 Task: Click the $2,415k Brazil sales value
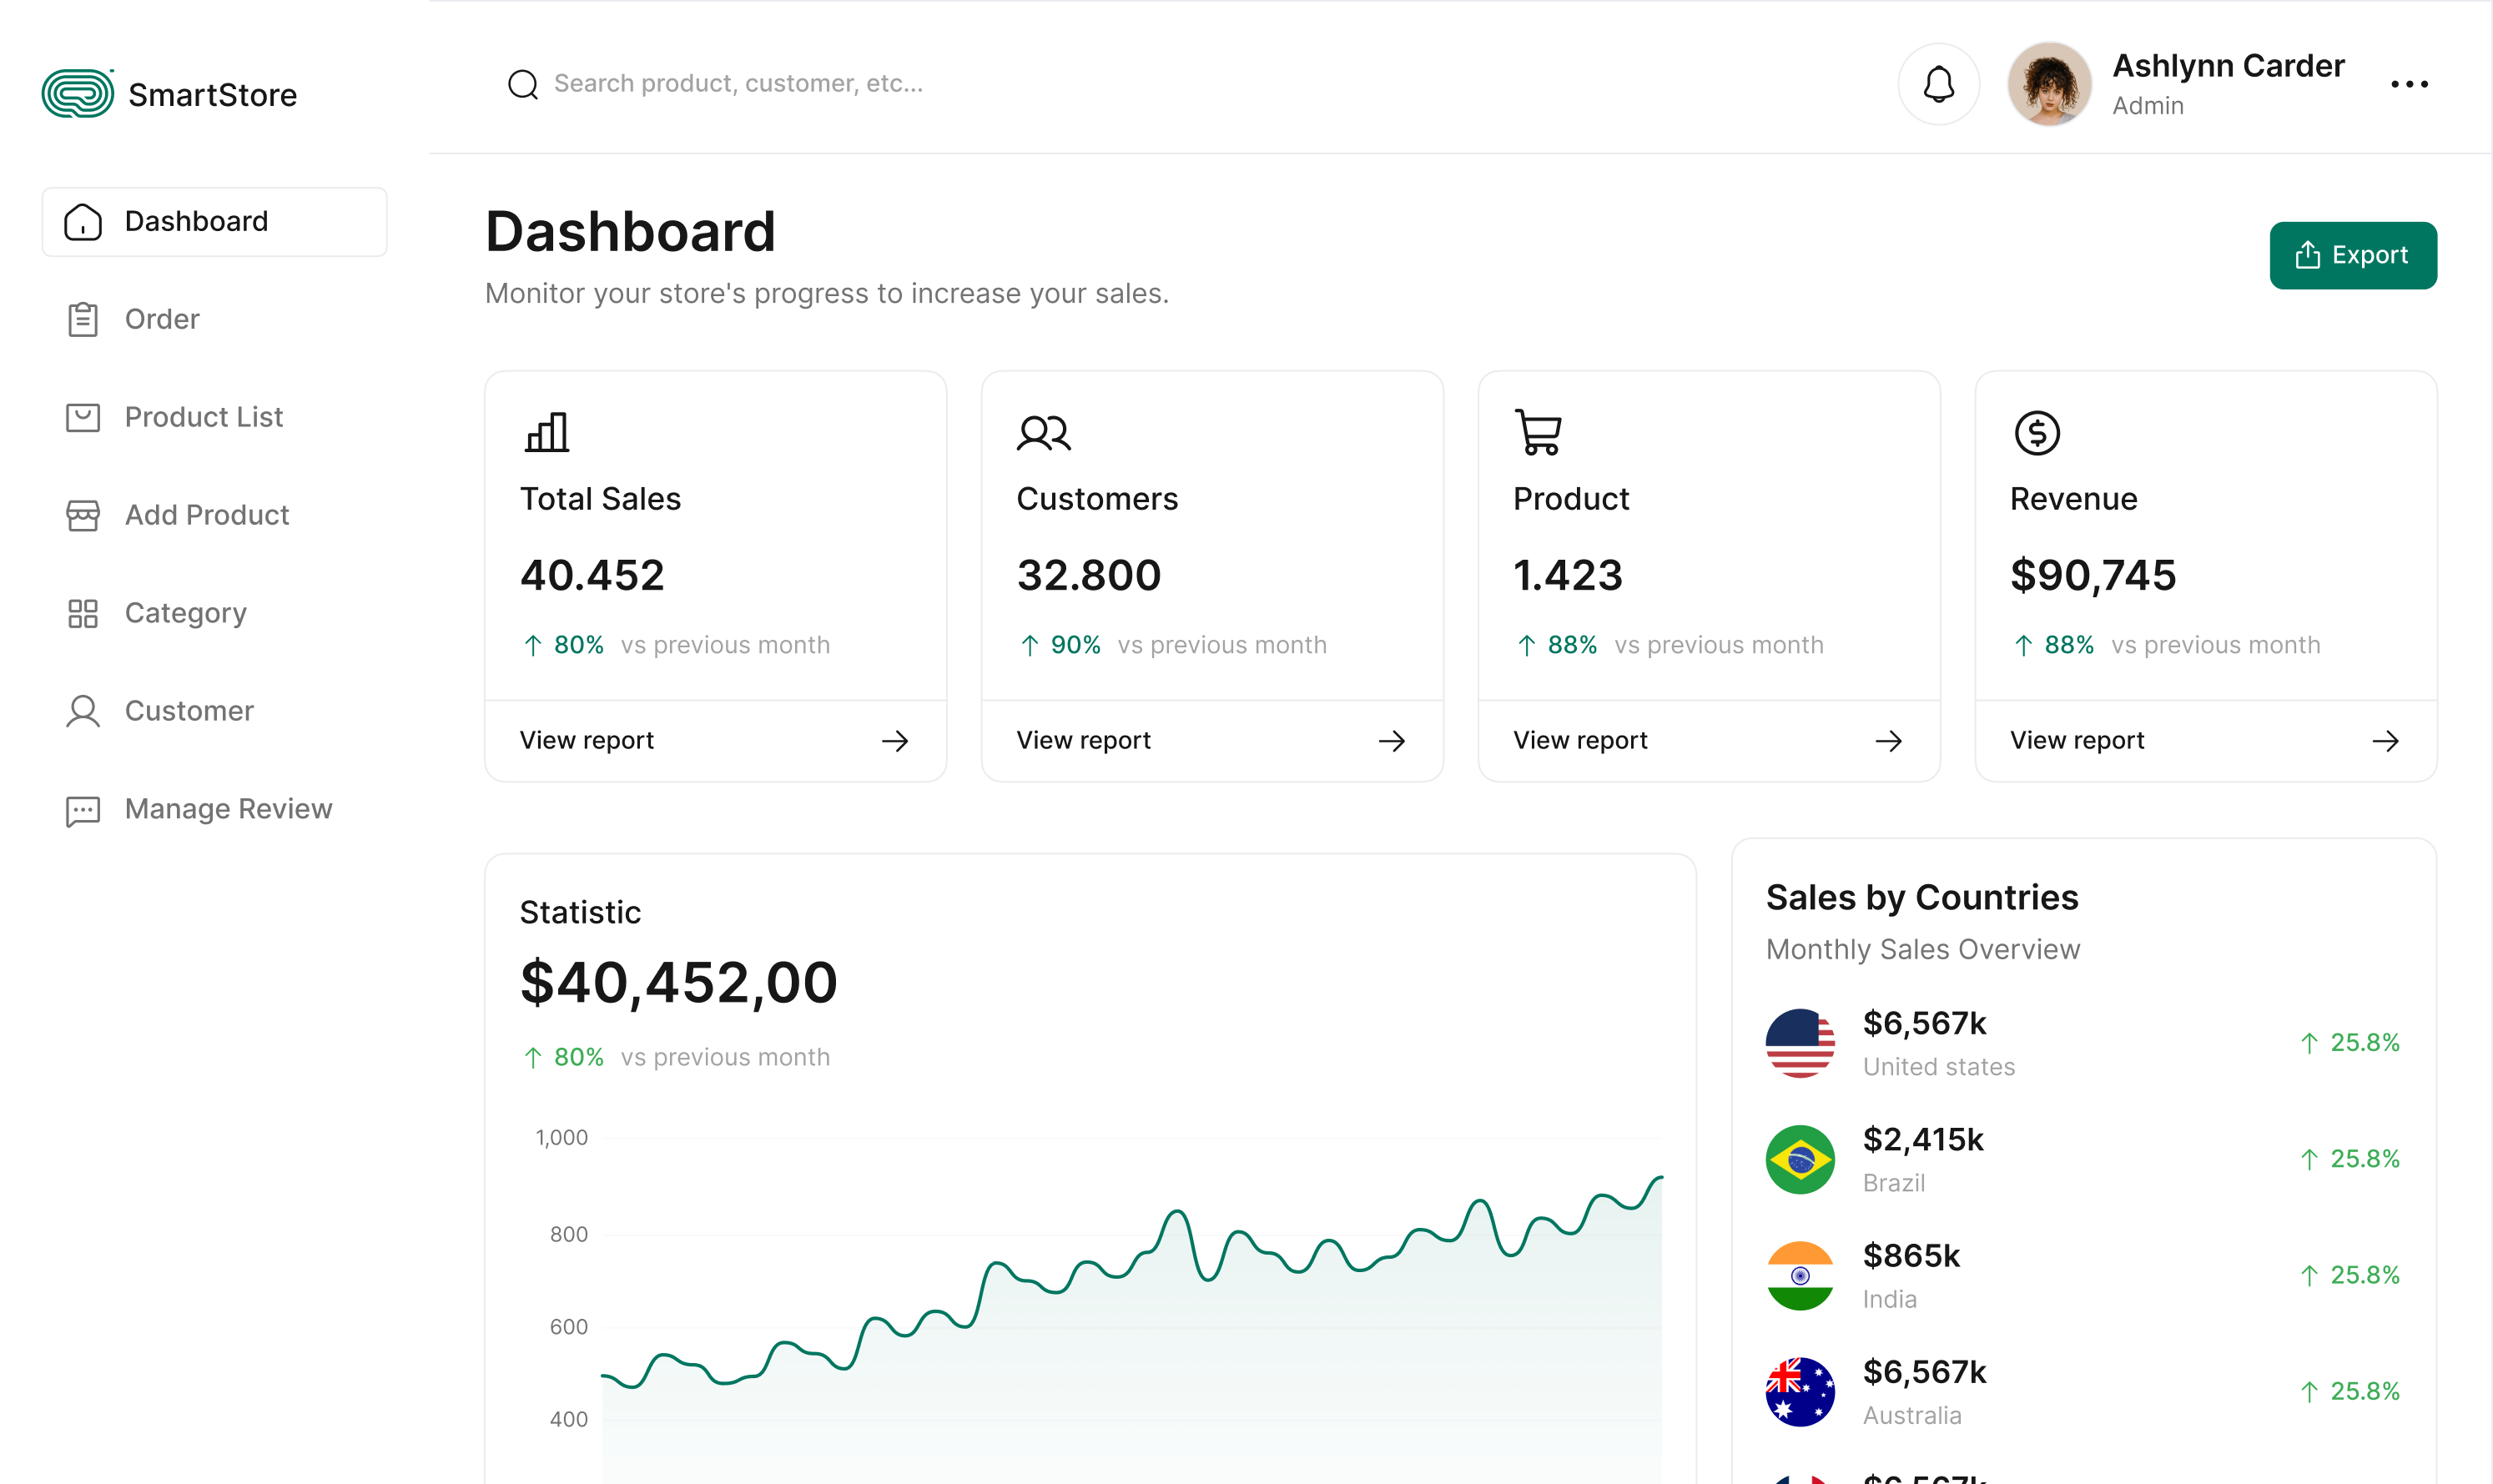tap(1923, 1140)
